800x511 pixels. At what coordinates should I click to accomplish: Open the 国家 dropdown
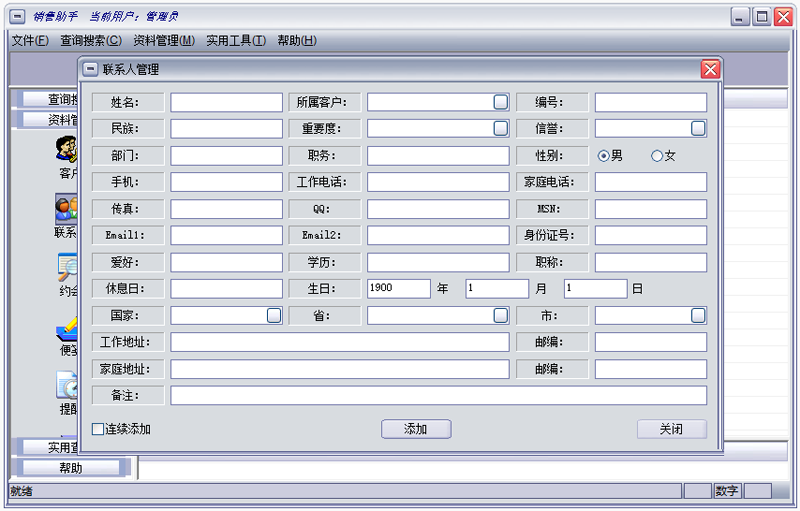point(274,315)
